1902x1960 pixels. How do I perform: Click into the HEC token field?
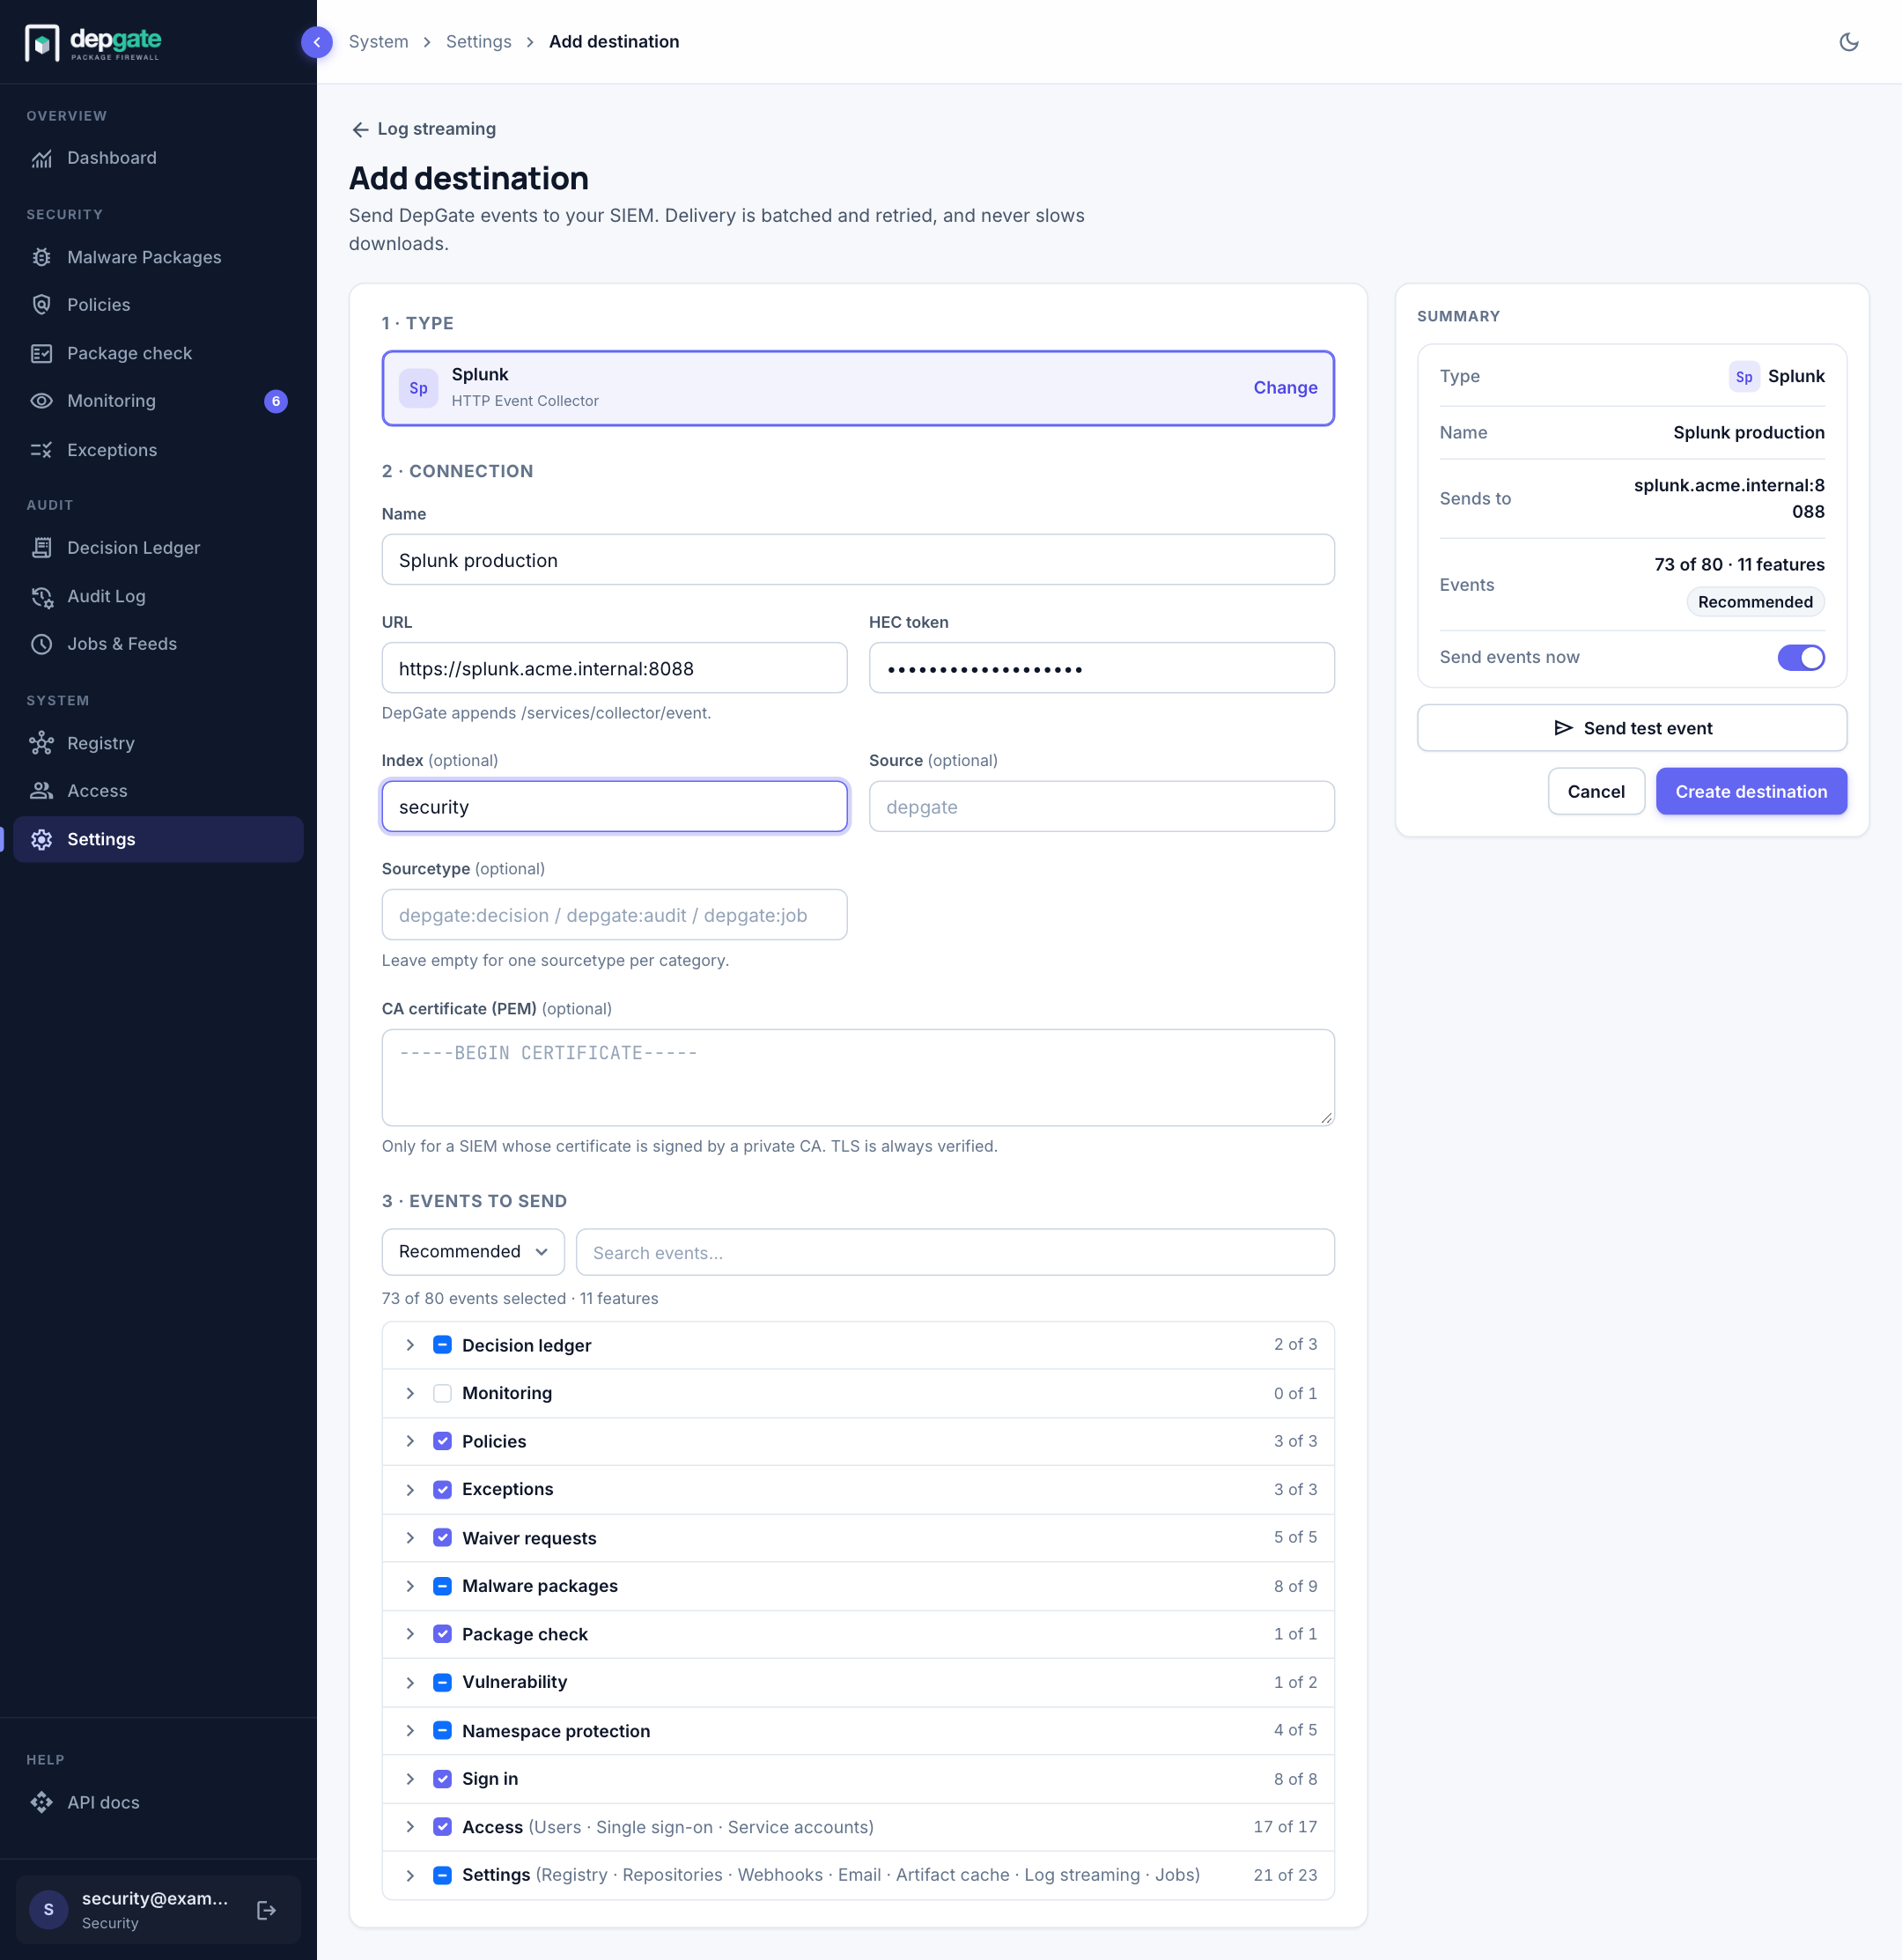tap(1101, 668)
